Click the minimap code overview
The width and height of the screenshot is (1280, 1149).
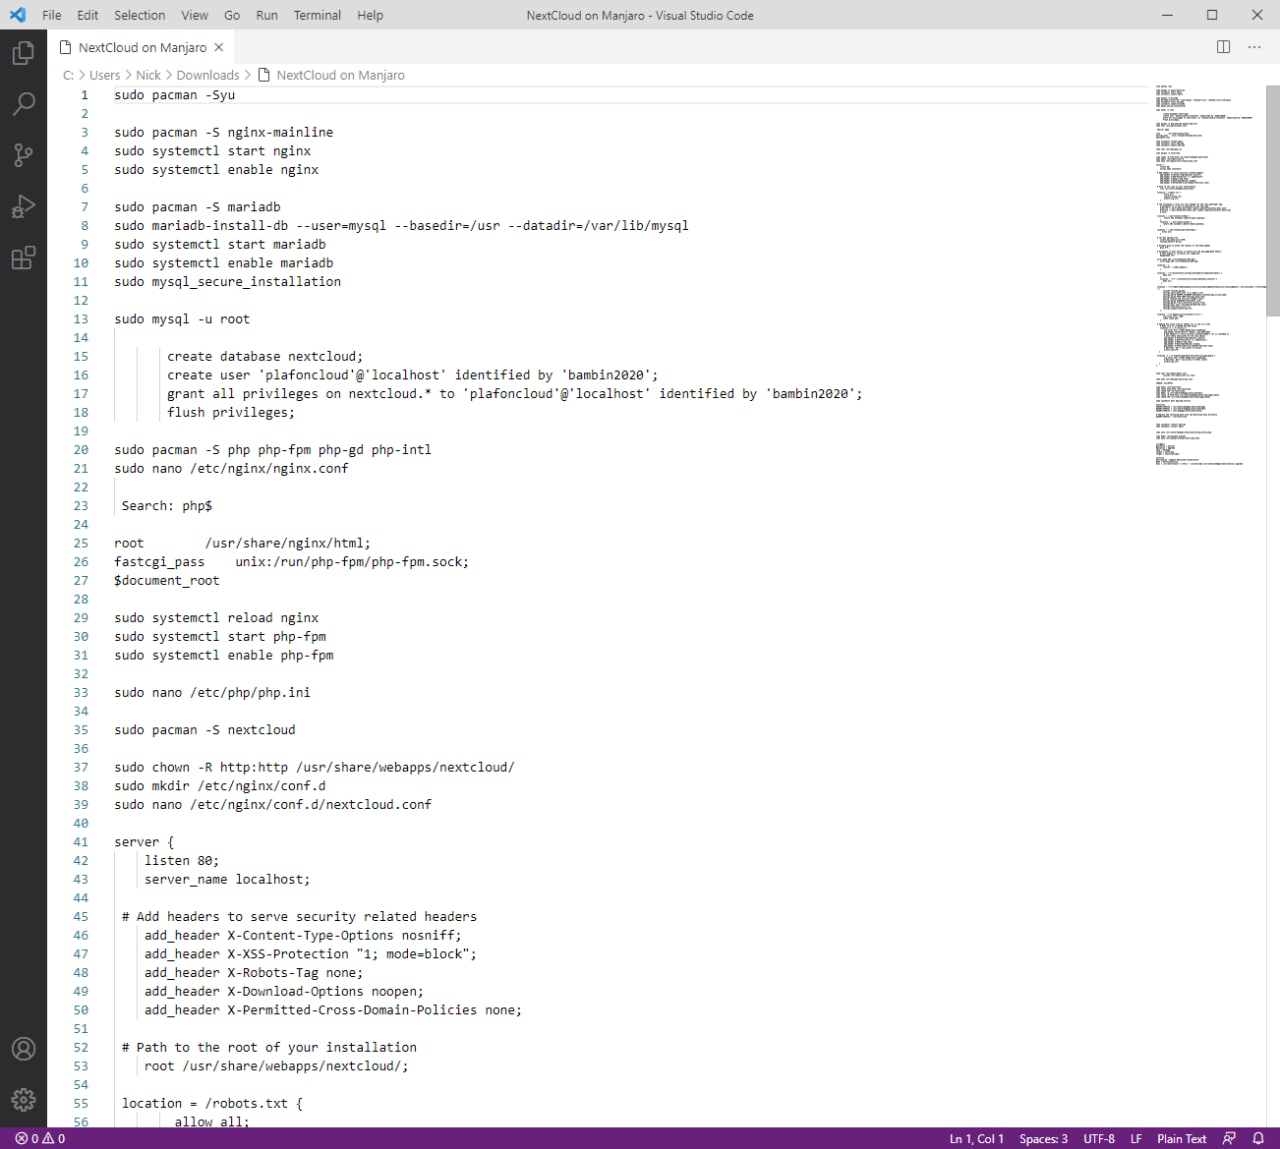pos(1210,275)
